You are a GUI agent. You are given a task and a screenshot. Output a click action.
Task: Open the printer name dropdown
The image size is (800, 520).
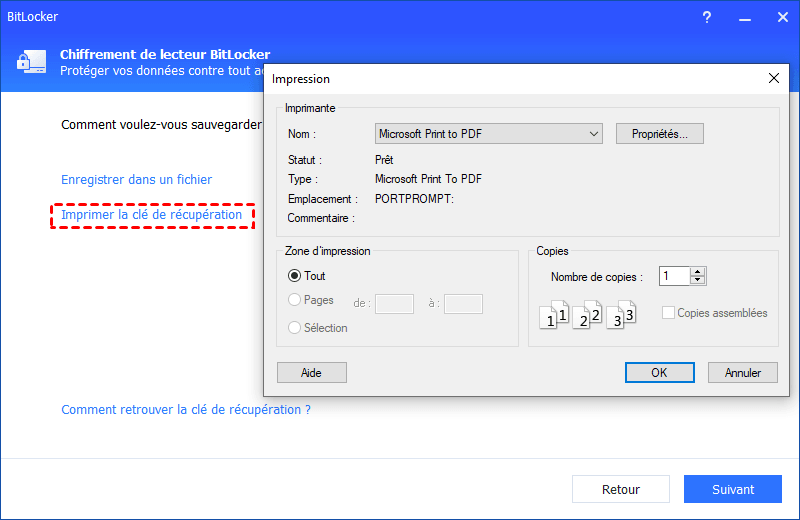tap(489, 134)
